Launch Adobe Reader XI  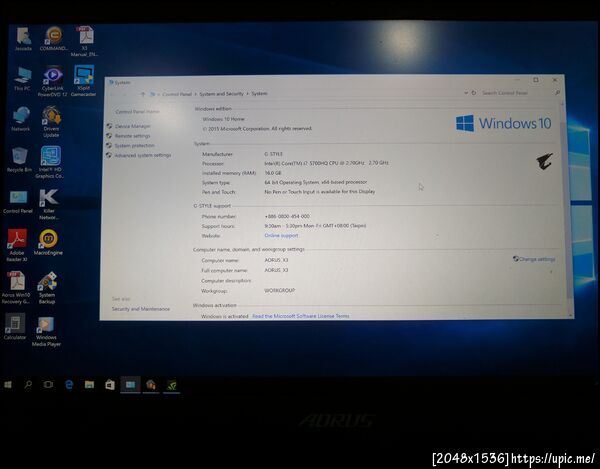(x=17, y=245)
